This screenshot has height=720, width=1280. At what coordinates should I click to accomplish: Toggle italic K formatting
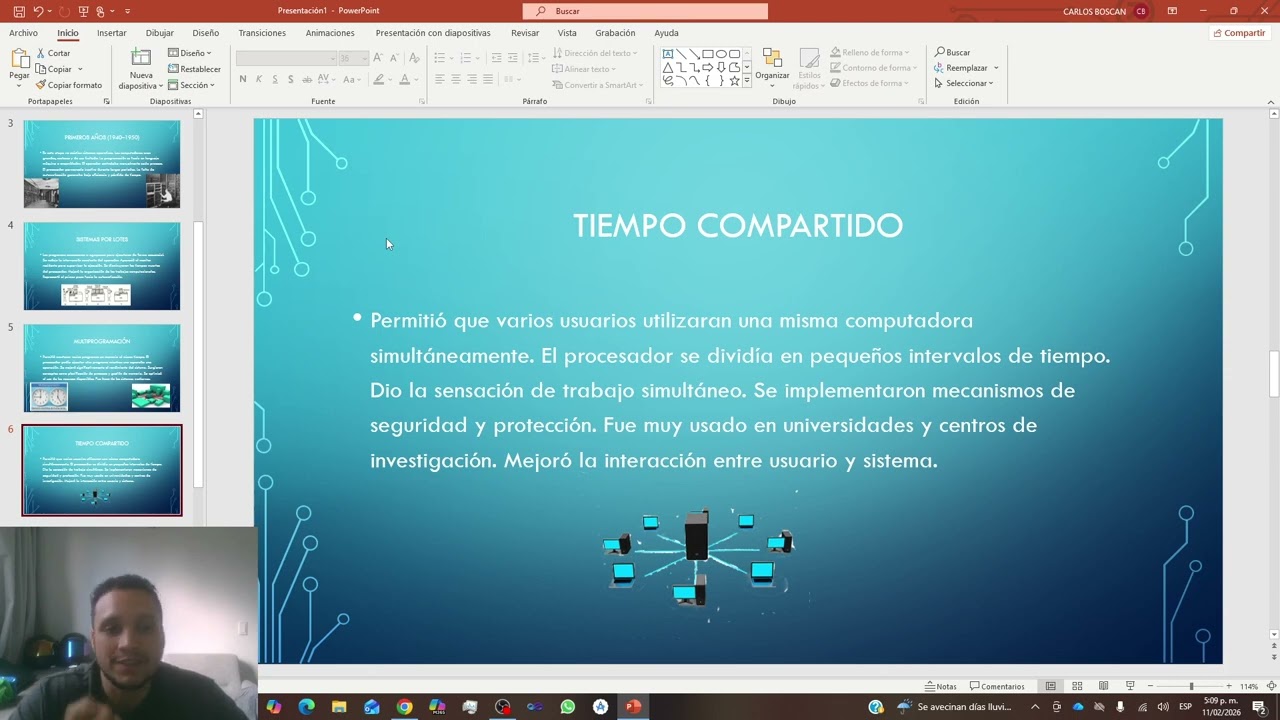[259, 79]
